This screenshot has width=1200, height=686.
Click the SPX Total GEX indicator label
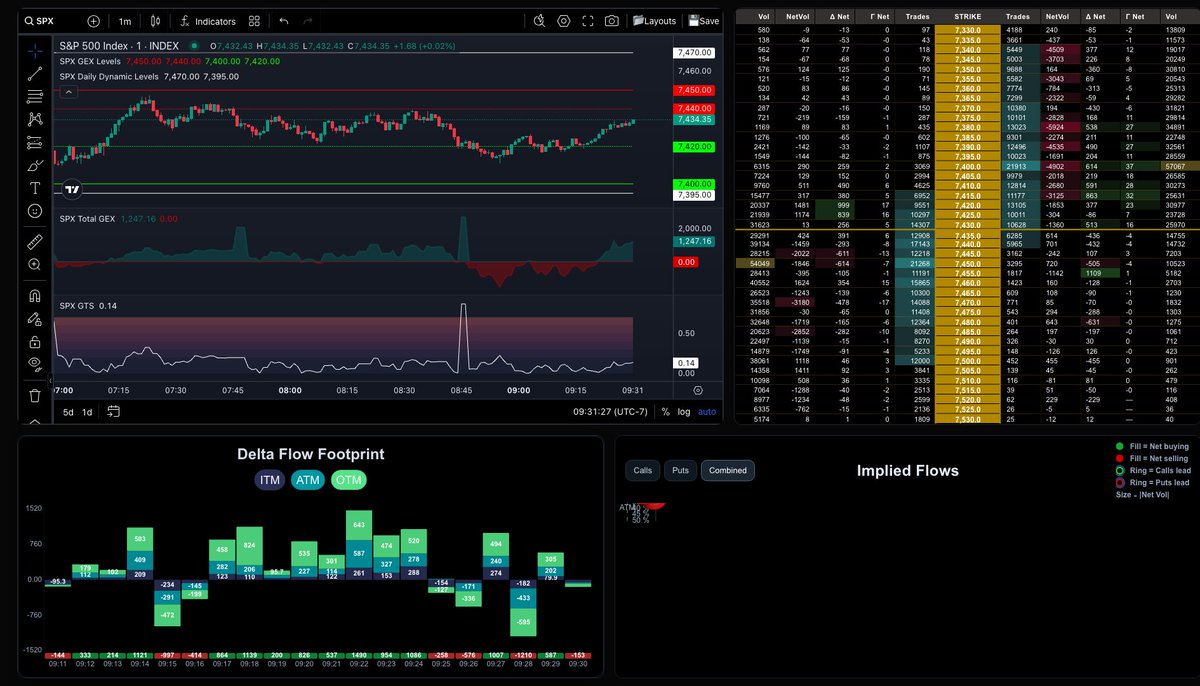click(88, 219)
